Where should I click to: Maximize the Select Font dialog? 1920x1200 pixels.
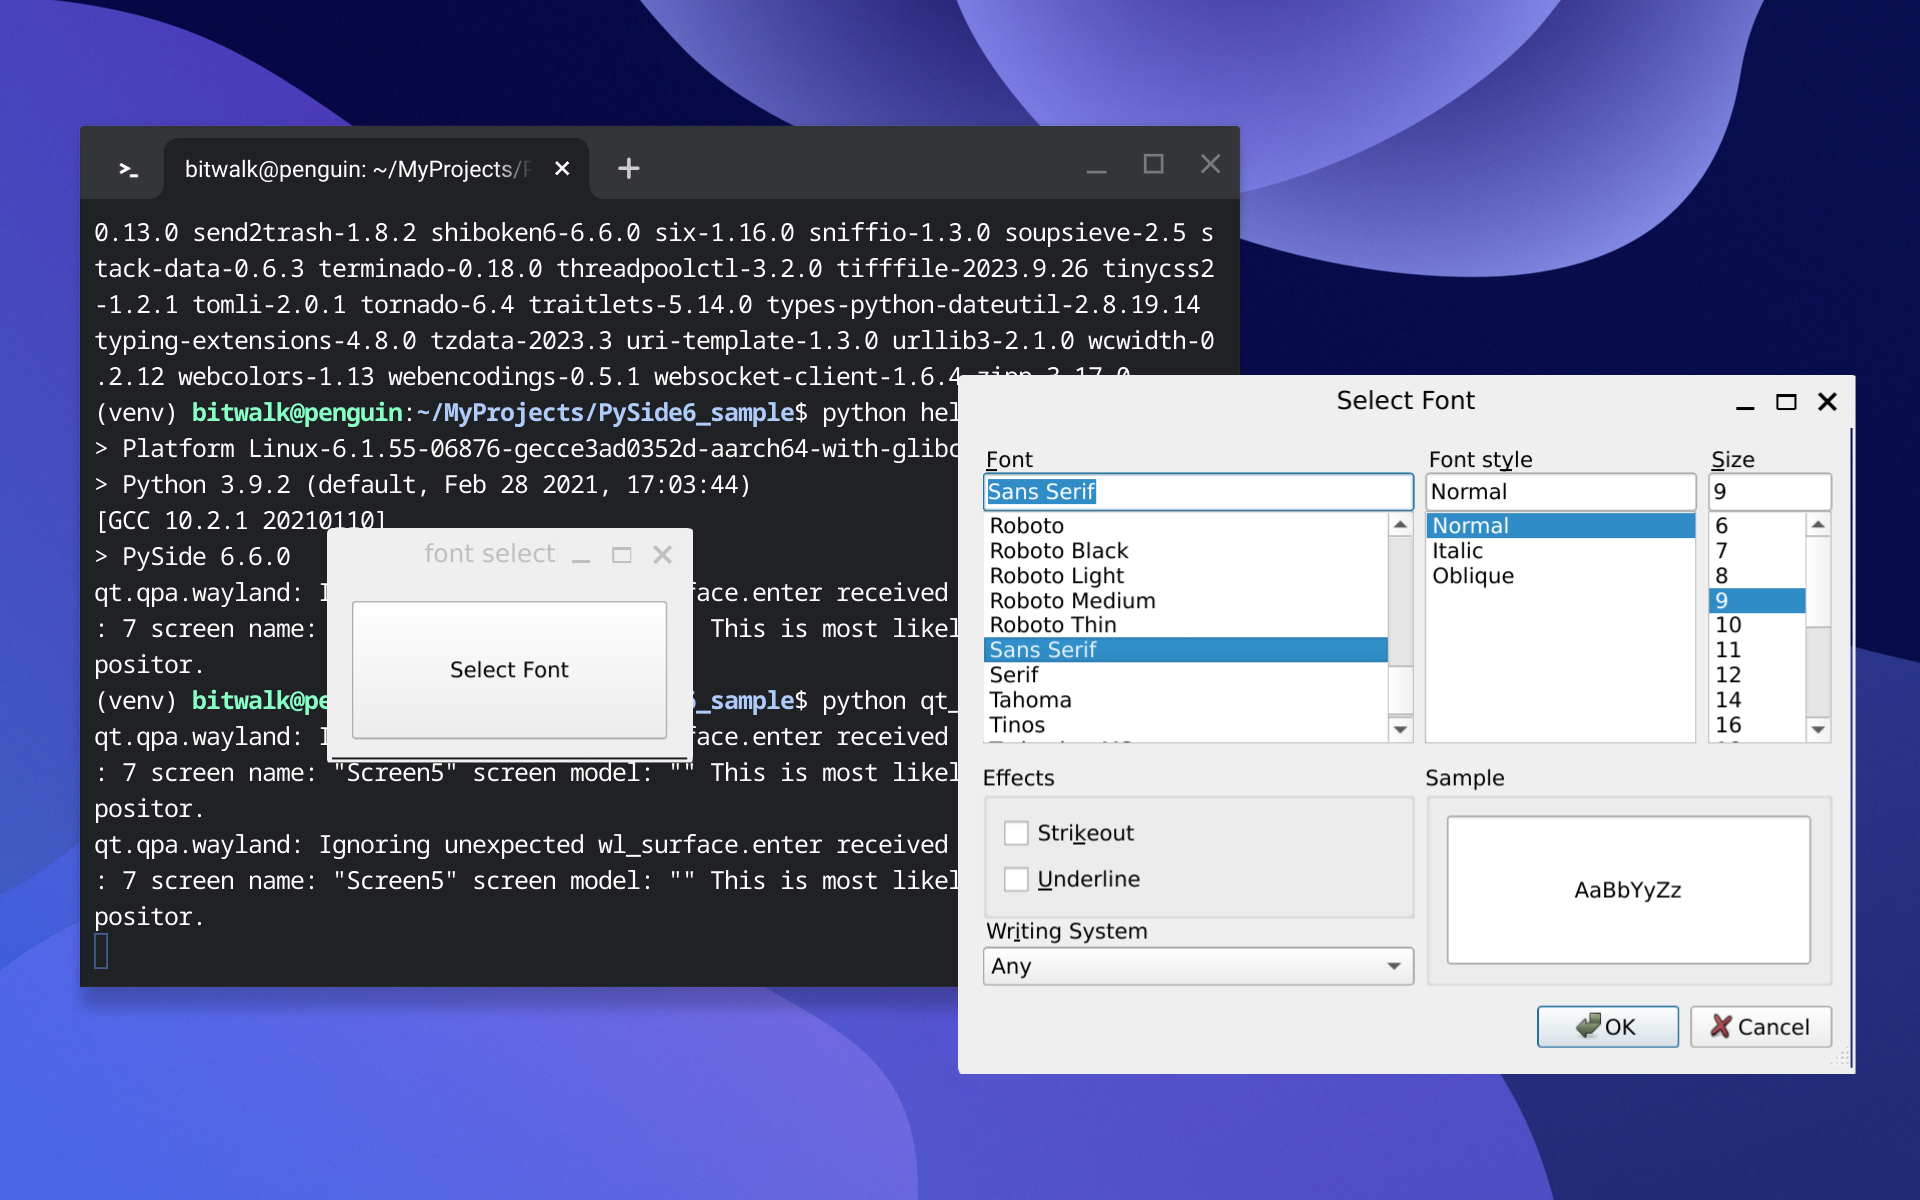1785,402
